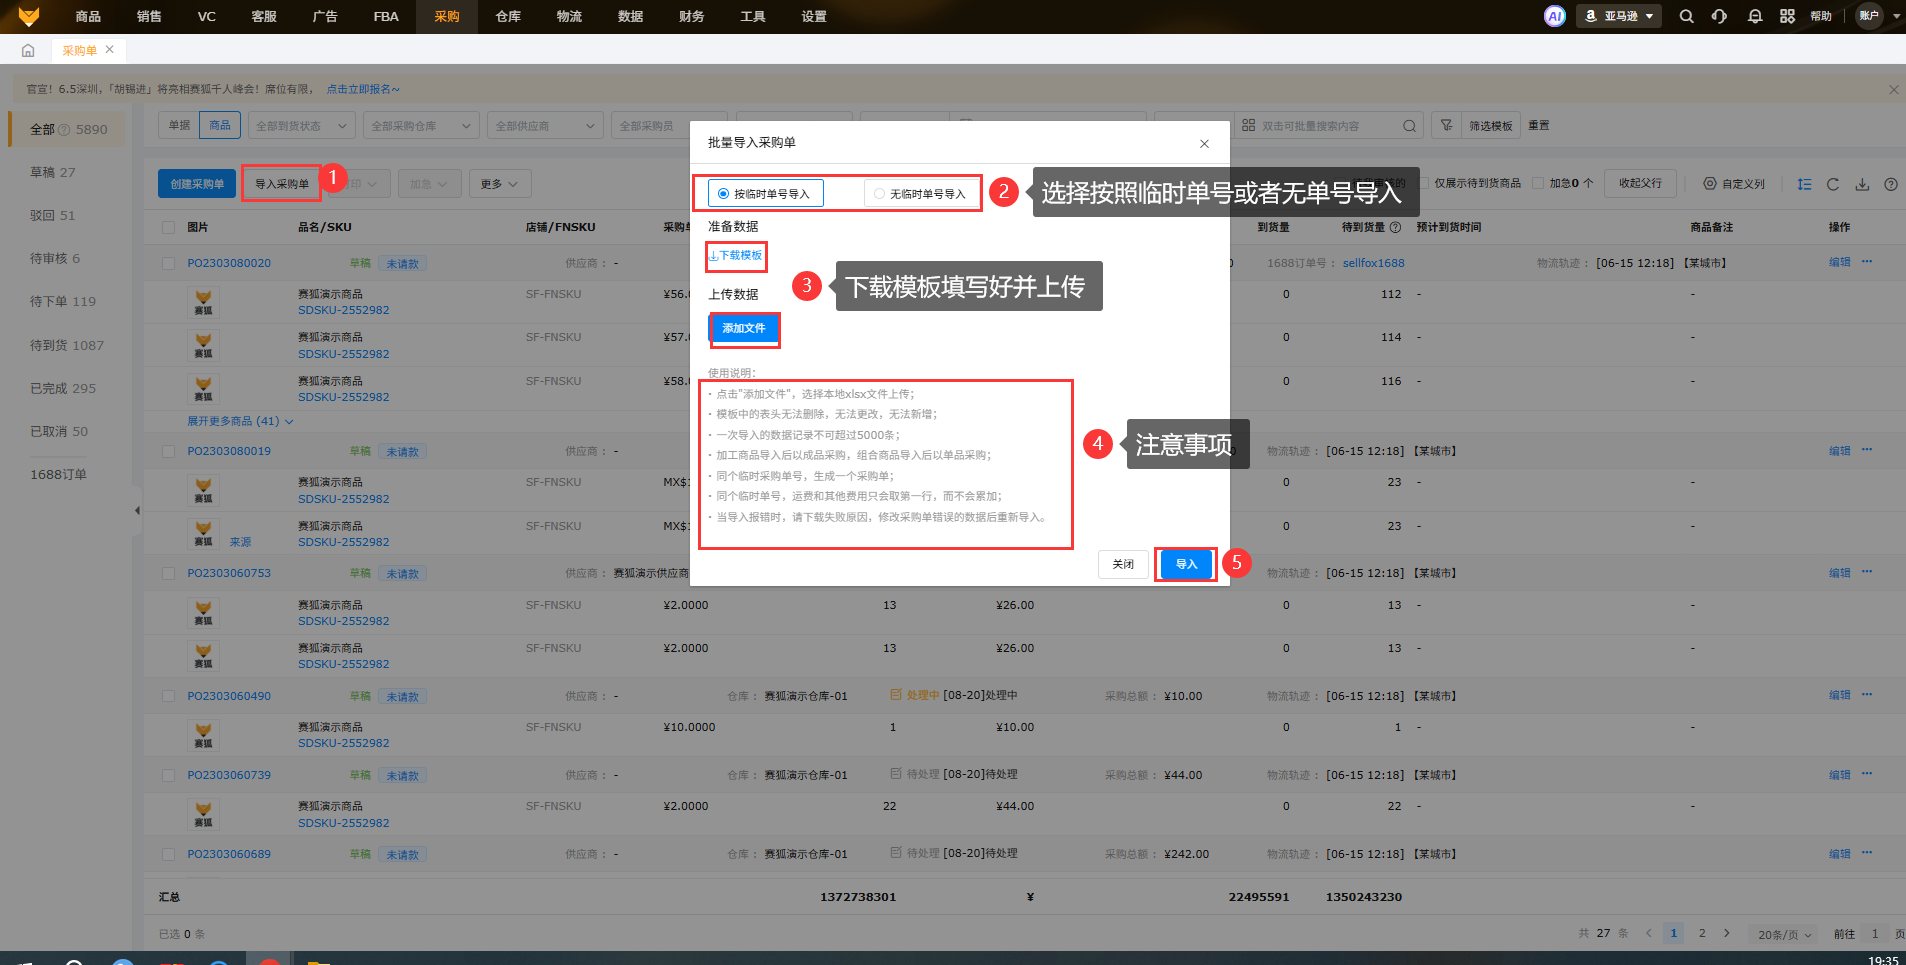Open the 仓库 top menu
The width and height of the screenshot is (1906, 965).
(x=508, y=16)
